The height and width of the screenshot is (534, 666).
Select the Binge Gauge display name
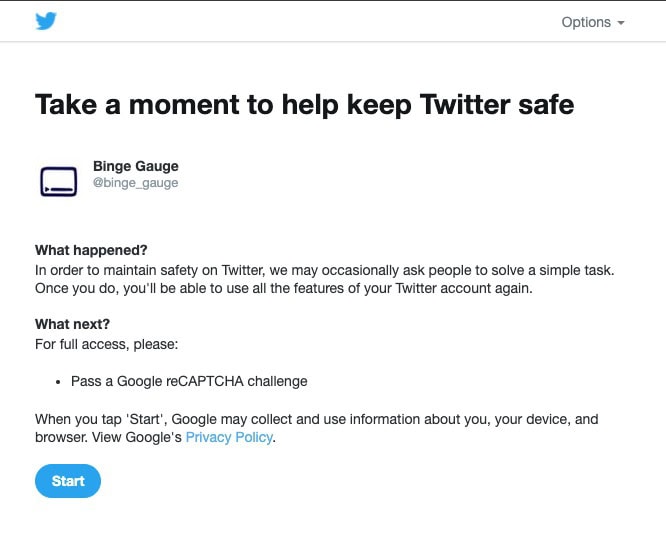[x=136, y=166]
